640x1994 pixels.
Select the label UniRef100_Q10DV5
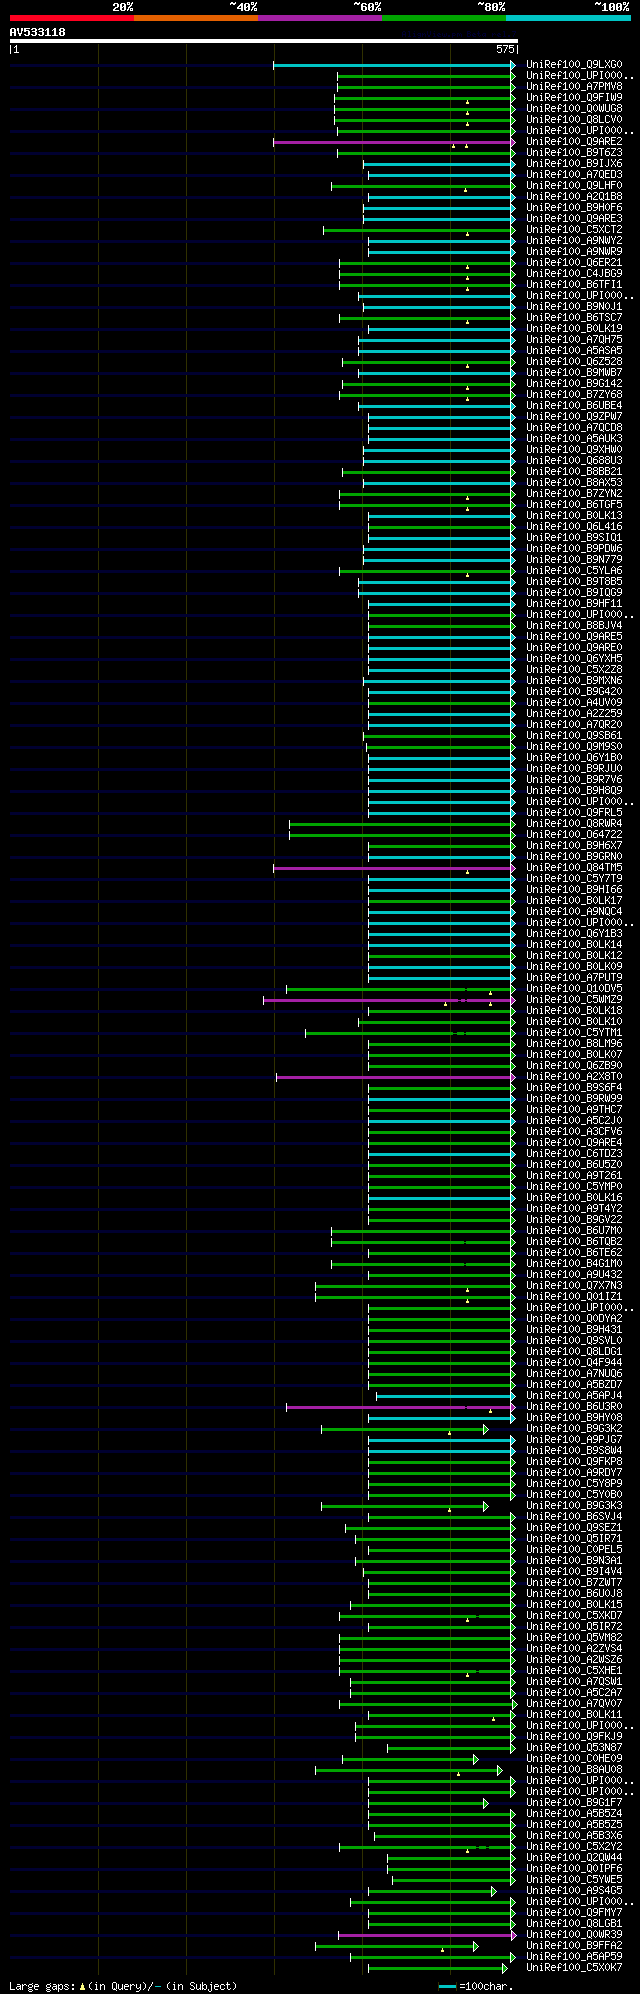(574, 989)
